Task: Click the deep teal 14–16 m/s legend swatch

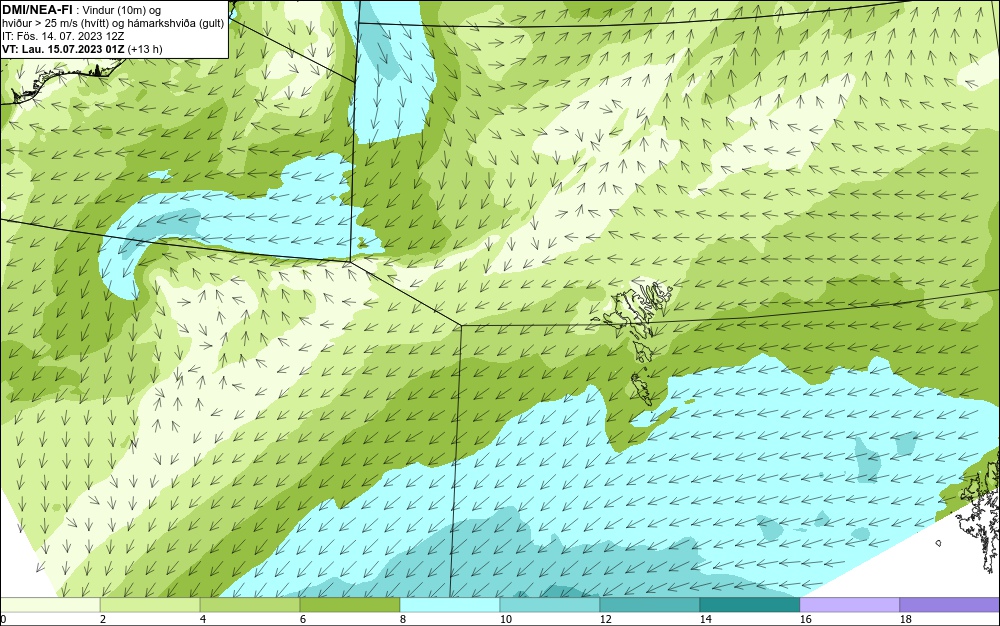Action: click(750, 605)
